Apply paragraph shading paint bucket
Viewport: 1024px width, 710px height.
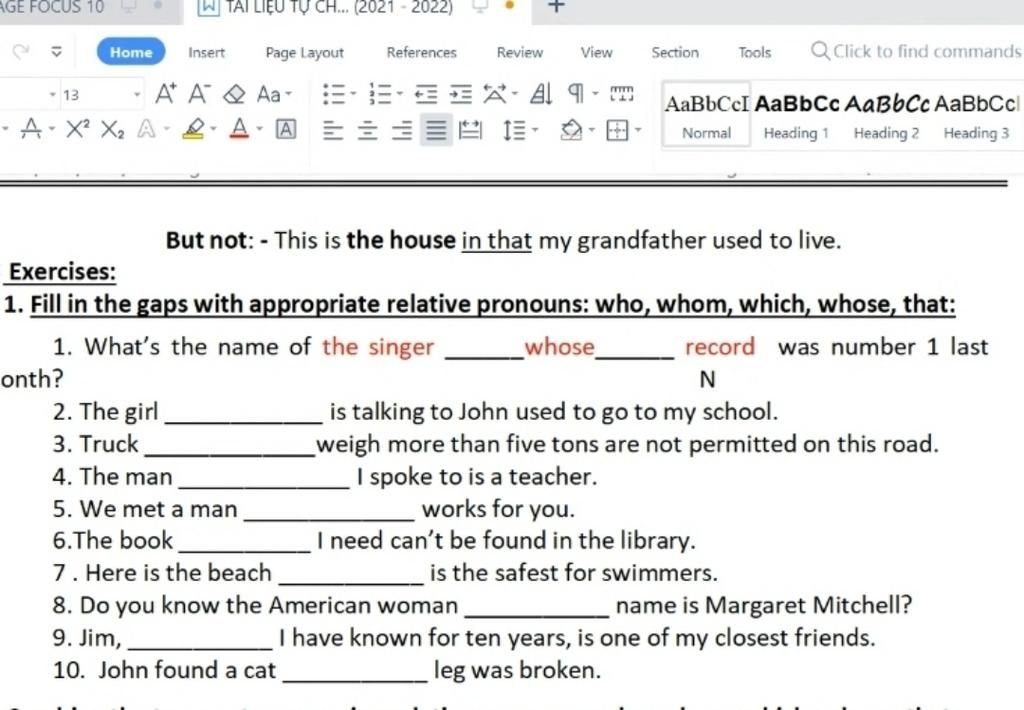(571, 130)
